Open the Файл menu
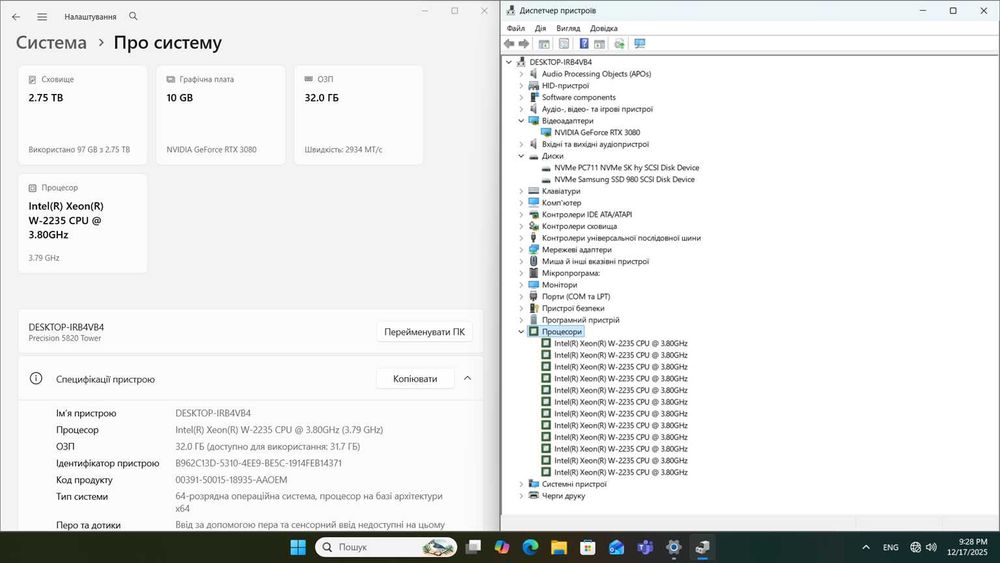 515,28
